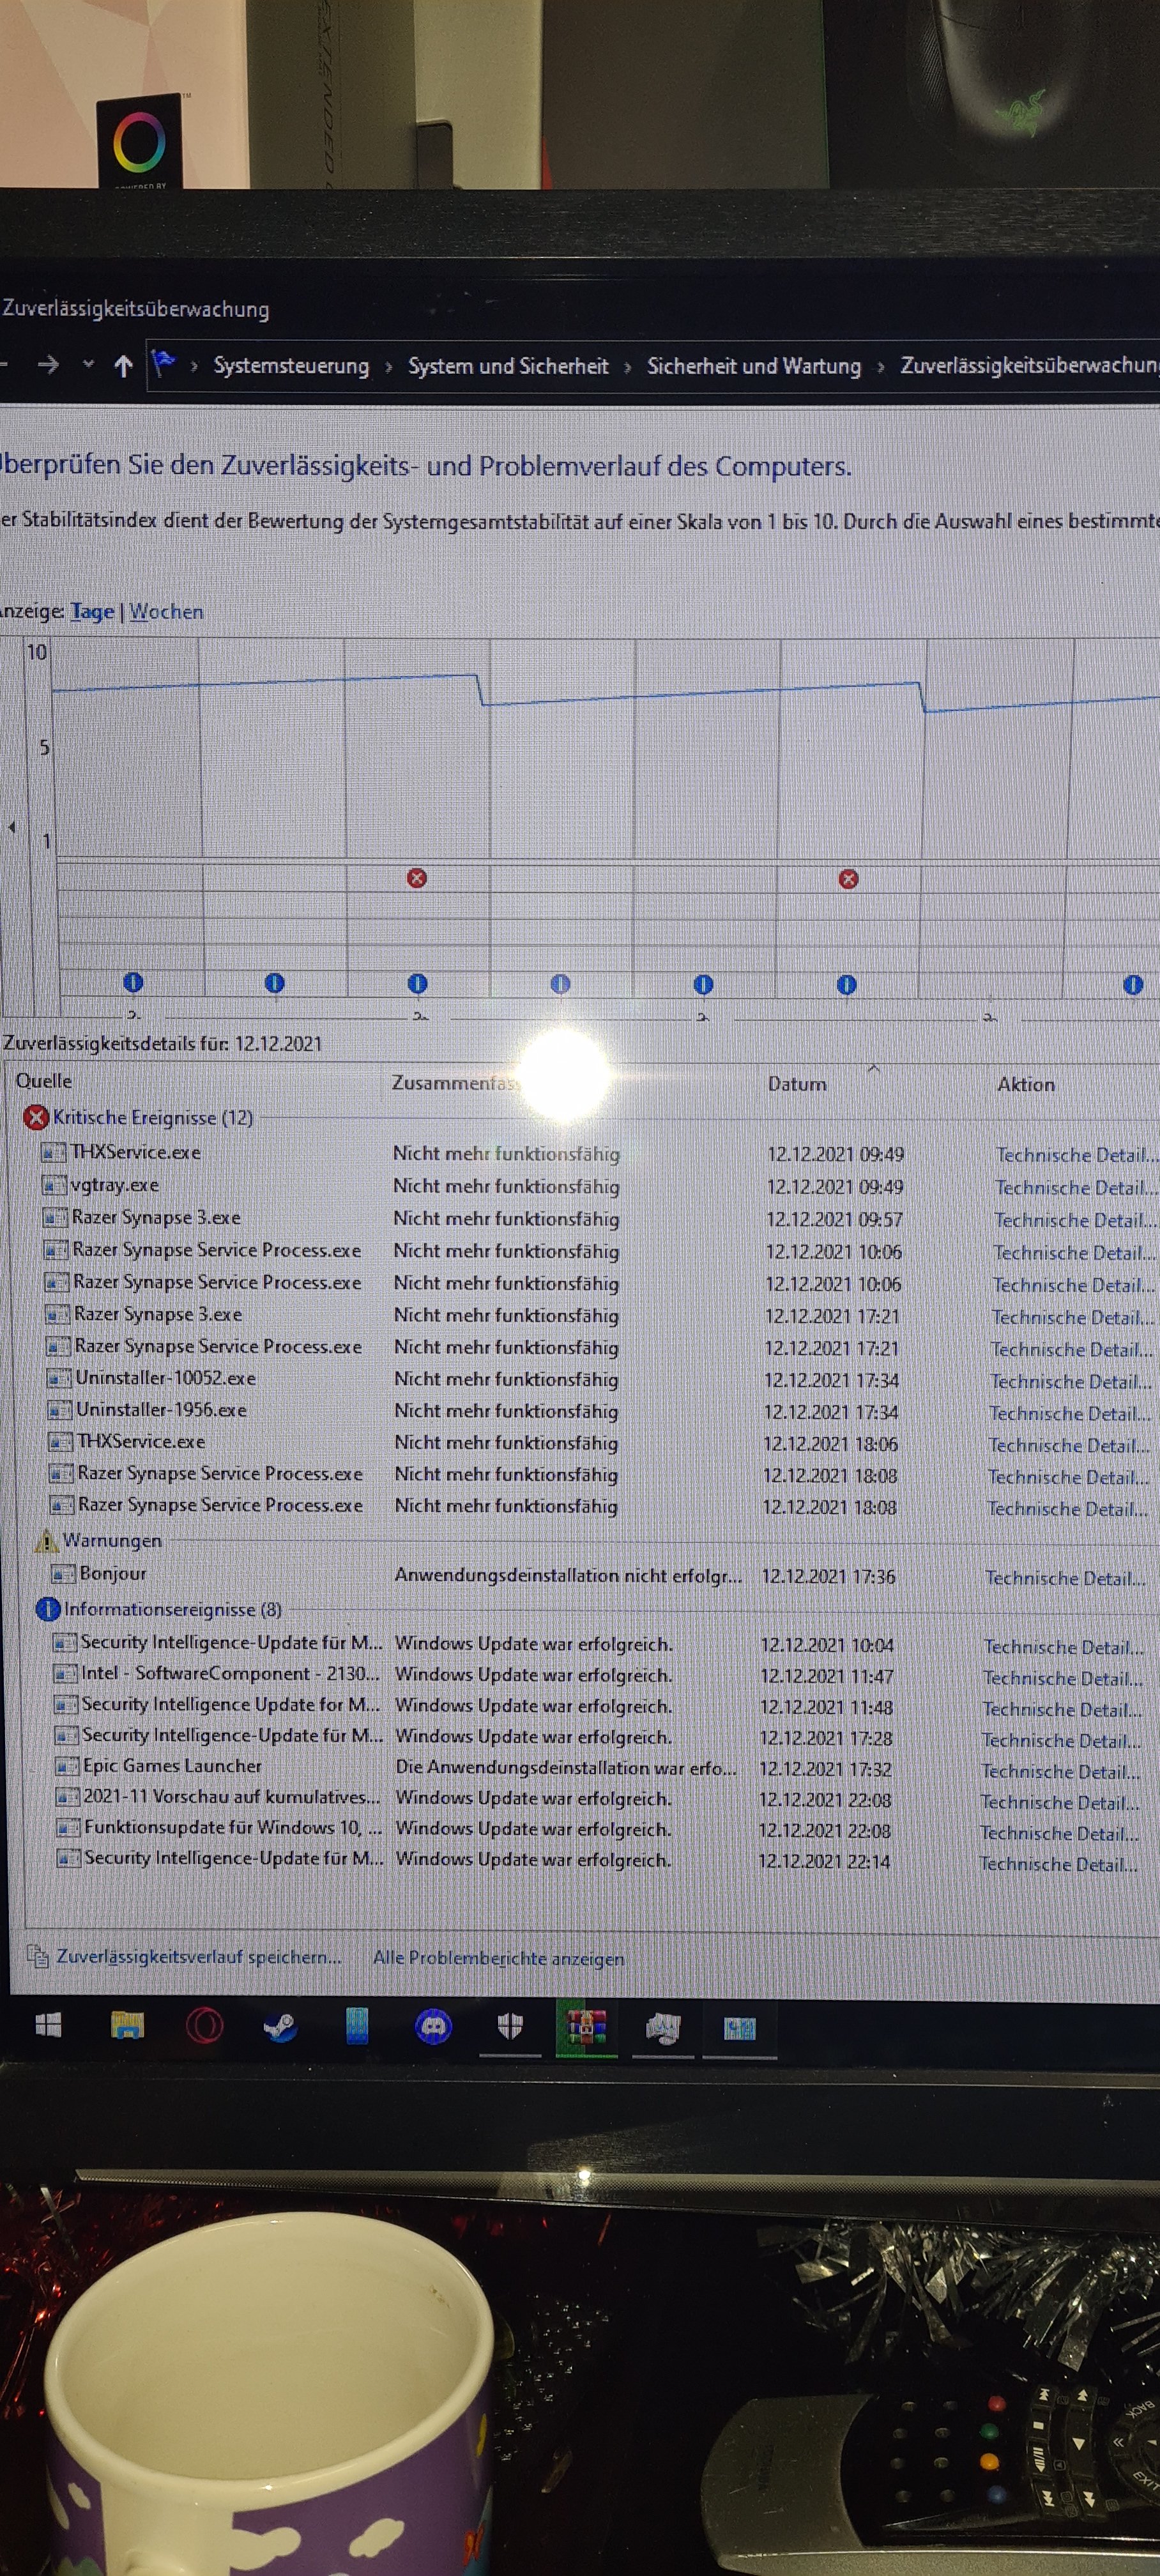Open File Explorer from the taskbar
This screenshot has width=1160, height=2576.
[127, 2025]
